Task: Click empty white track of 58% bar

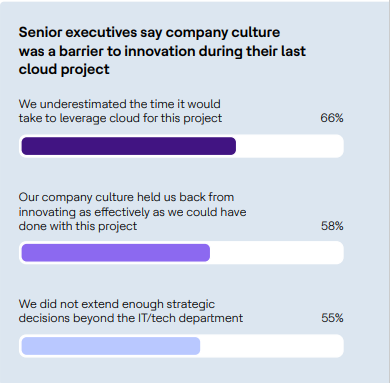Action: tap(277, 253)
